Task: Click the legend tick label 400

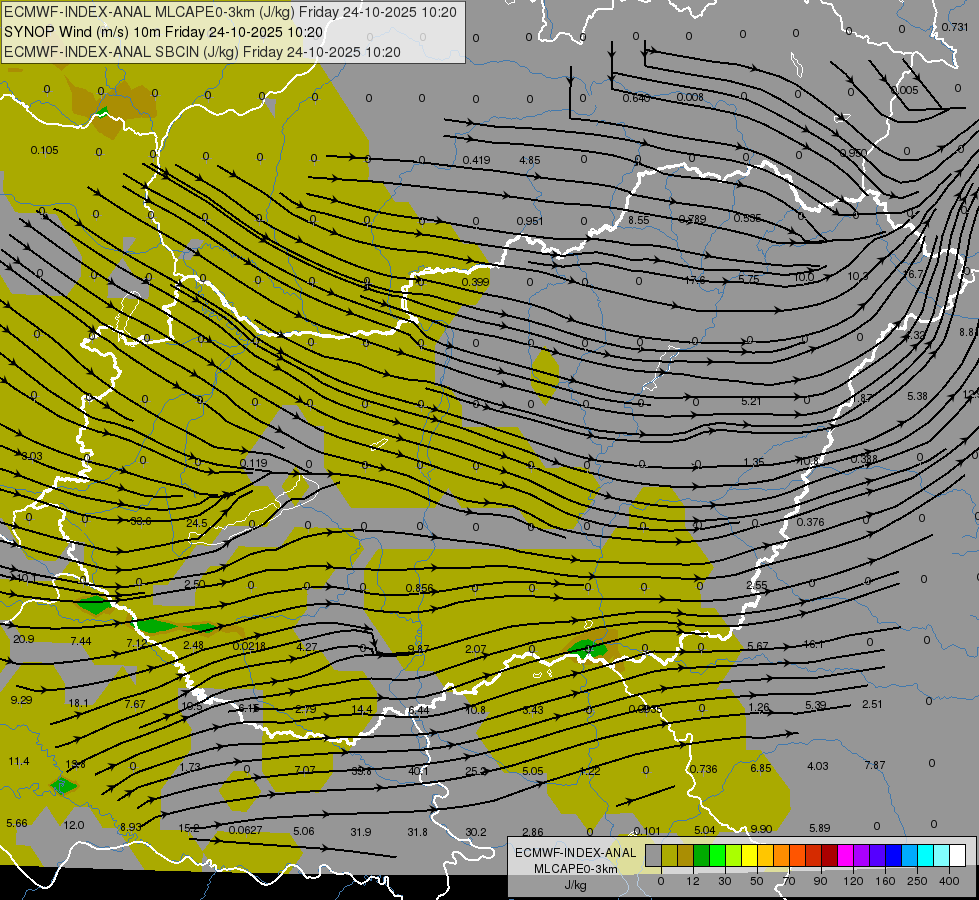Action: coord(949,881)
